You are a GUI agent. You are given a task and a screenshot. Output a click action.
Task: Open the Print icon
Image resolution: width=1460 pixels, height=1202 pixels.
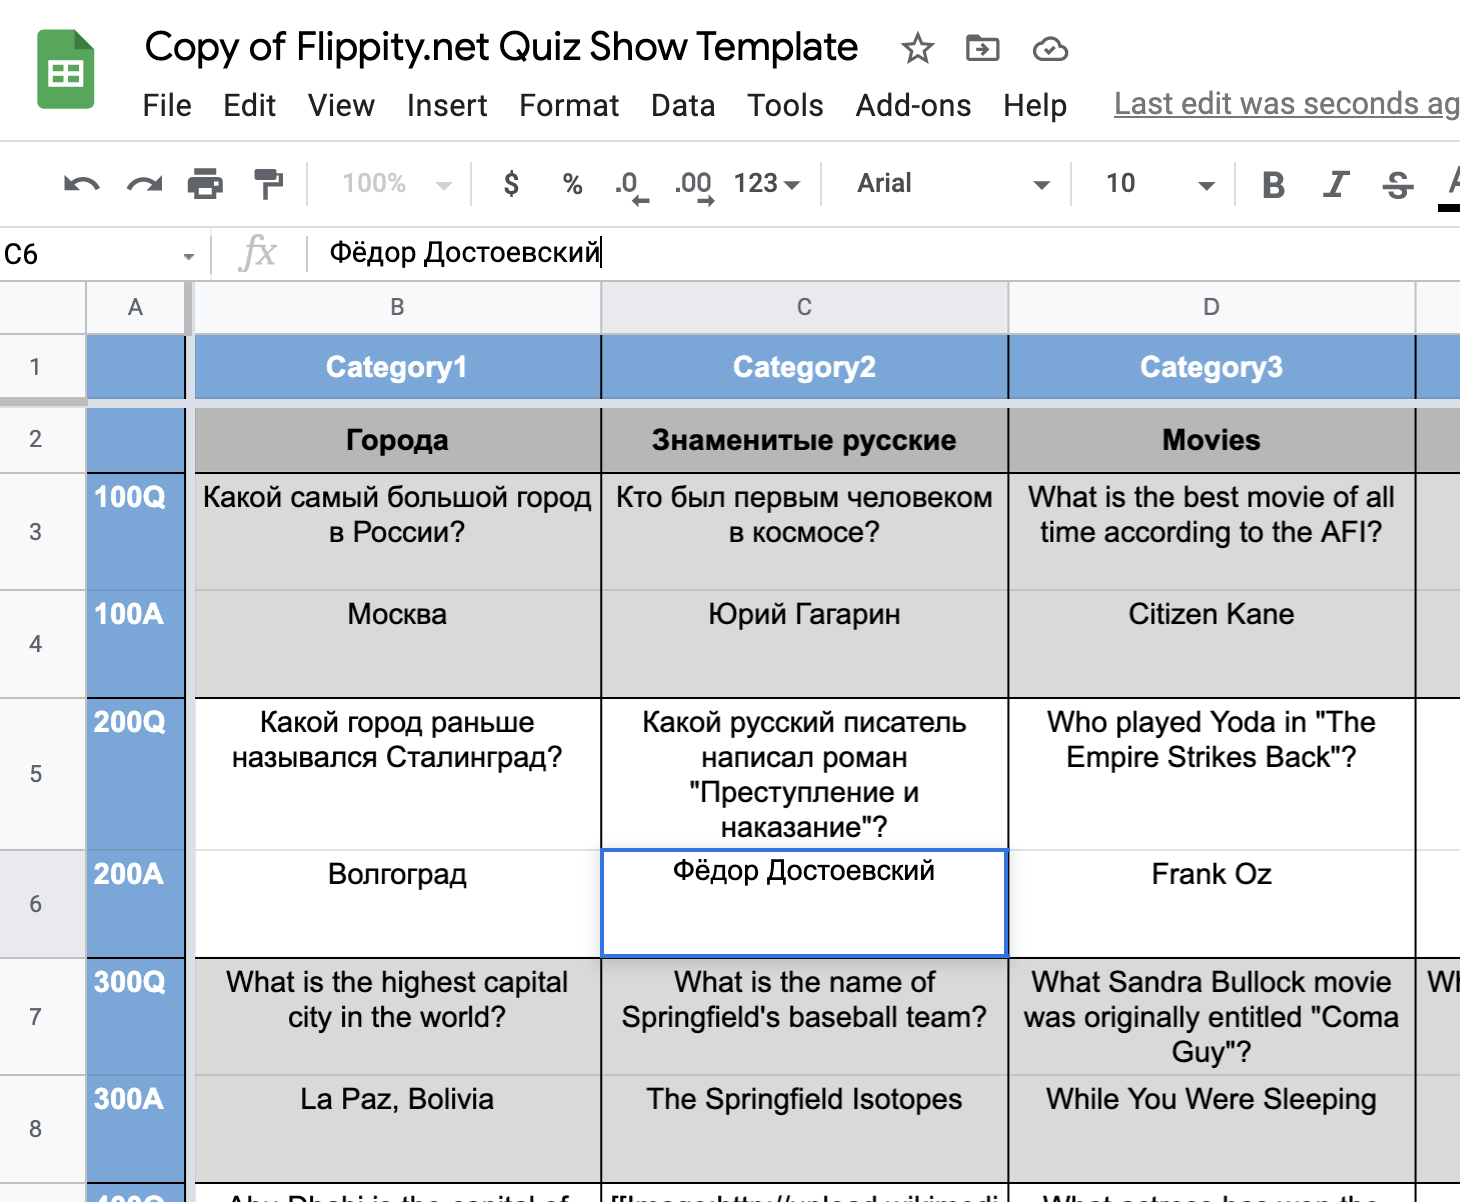pos(205,184)
